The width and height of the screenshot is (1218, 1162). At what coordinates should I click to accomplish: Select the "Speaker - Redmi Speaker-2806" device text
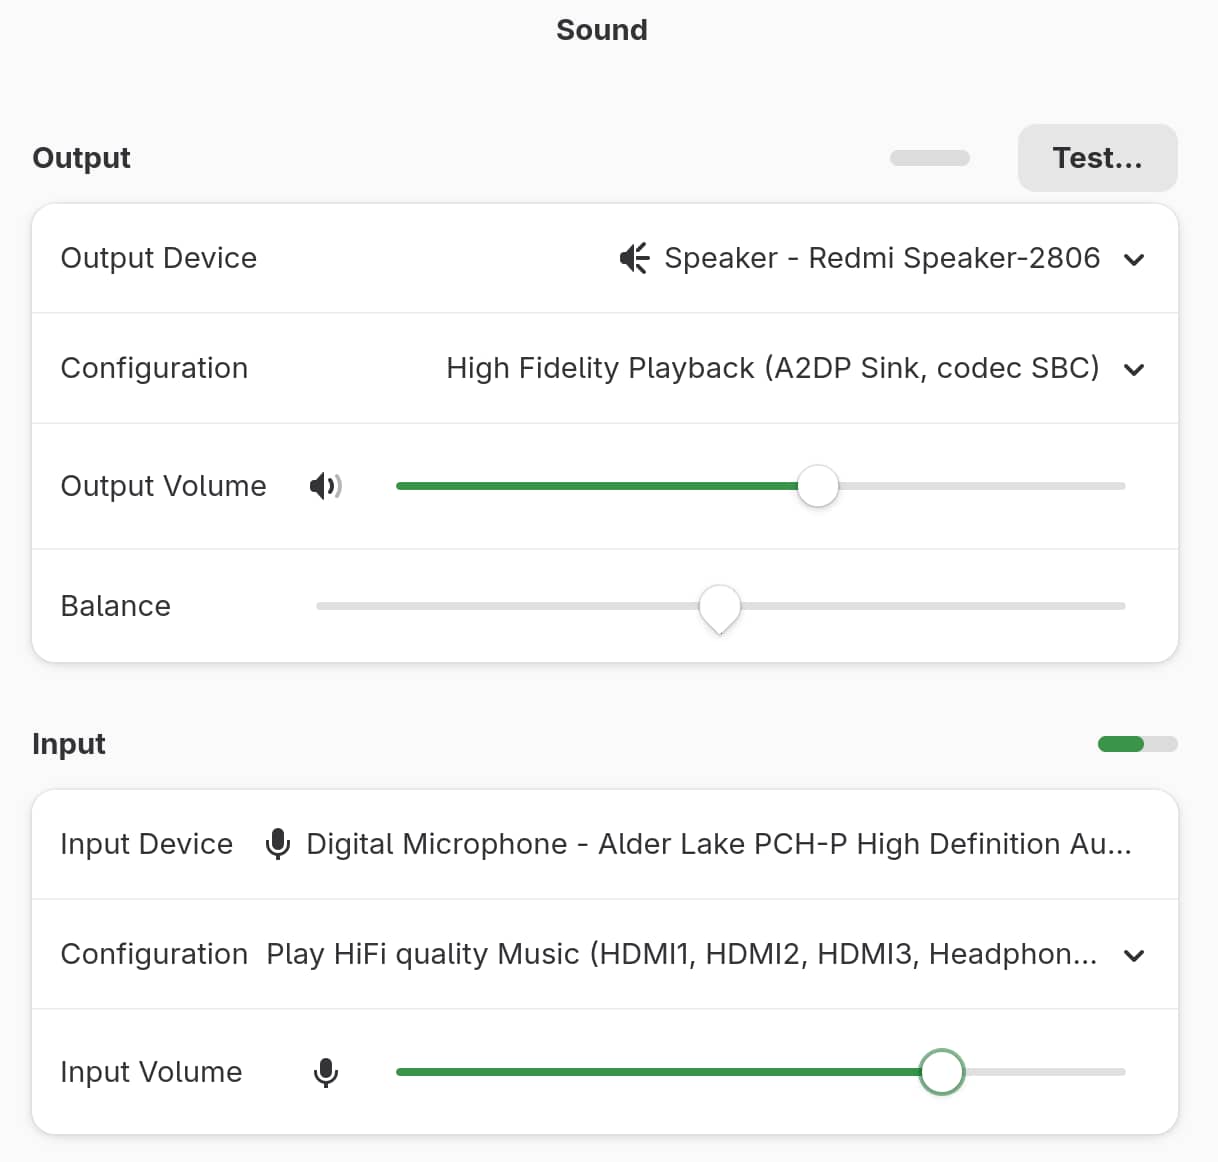click(x=882, y=258)
